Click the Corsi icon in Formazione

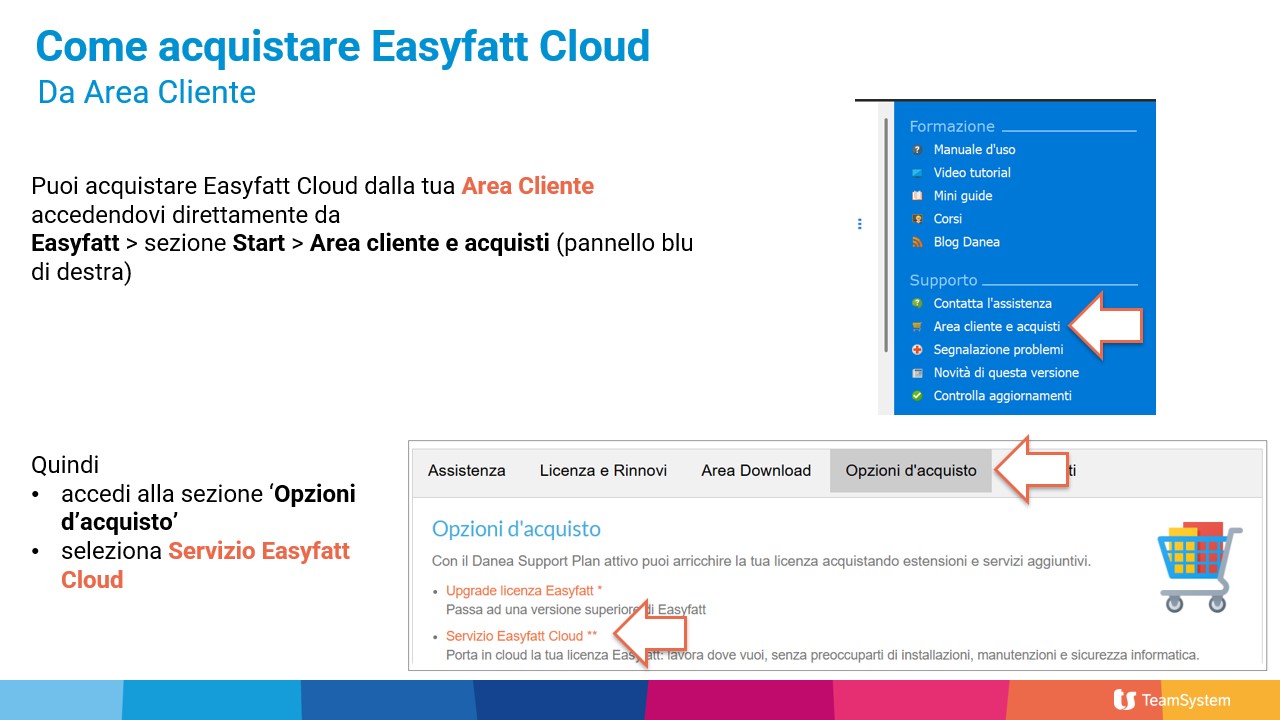[x=917, y=219]
